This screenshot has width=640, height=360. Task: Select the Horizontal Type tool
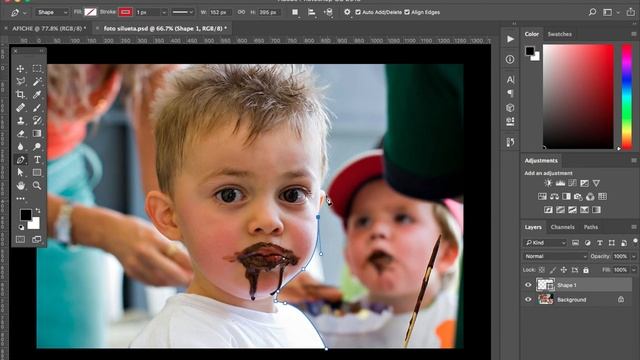point(37,160)
